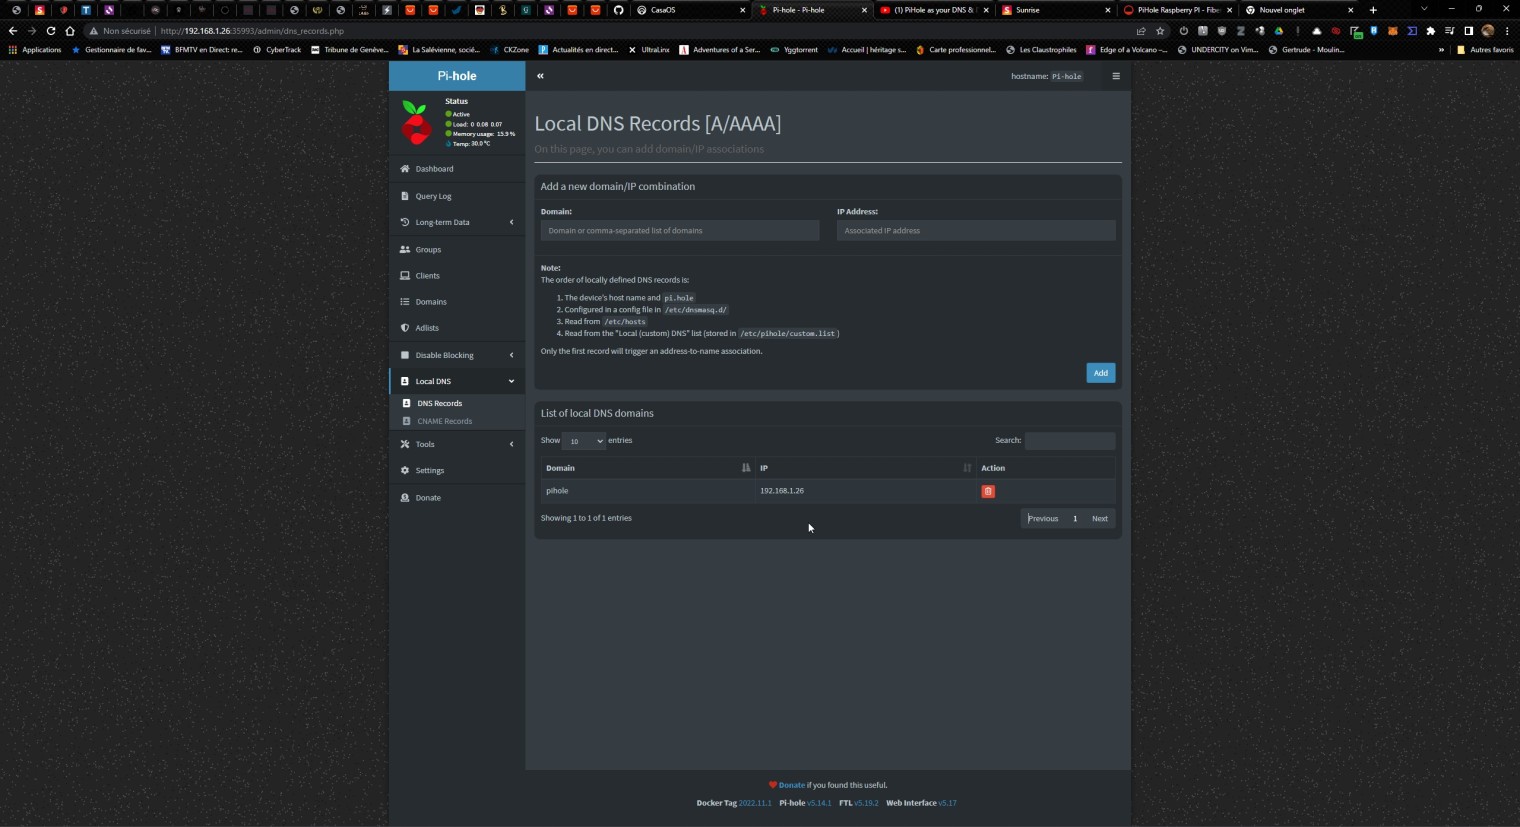Viewport: 1520px width, 827px height.
Task: Collapse sidebar using double-chevron icon
Action: (540, 76)
